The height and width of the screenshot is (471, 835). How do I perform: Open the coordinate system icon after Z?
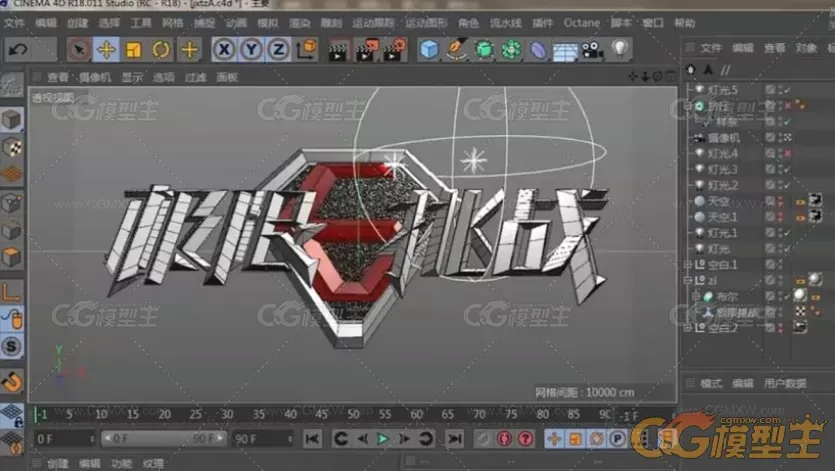click(x=307, y=49)
